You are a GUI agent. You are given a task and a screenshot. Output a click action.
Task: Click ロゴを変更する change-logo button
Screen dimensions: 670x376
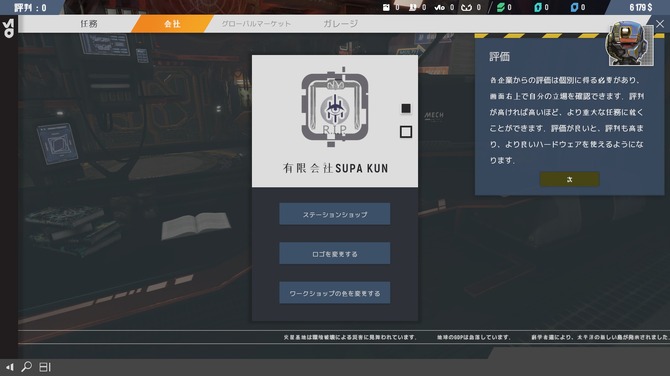(x=335, y=253)
